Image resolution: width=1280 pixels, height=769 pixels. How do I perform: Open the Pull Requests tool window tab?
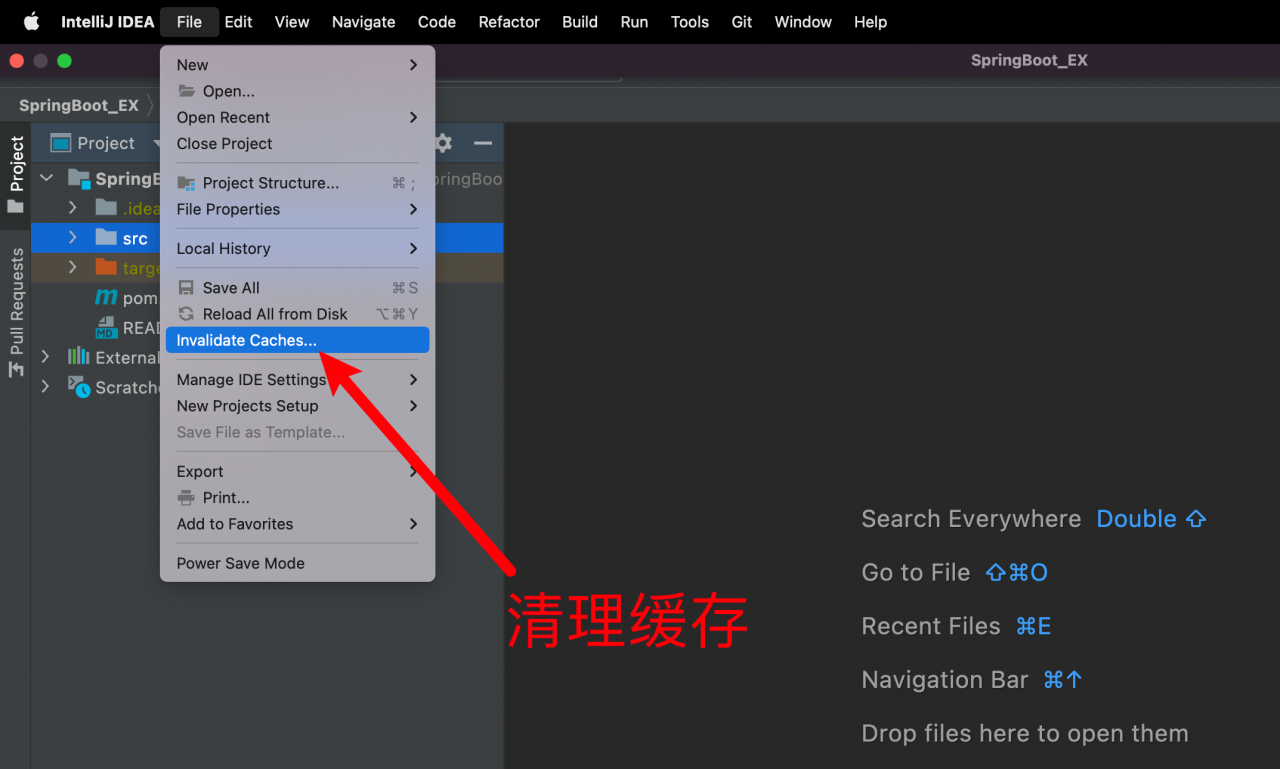coord(16,312)
